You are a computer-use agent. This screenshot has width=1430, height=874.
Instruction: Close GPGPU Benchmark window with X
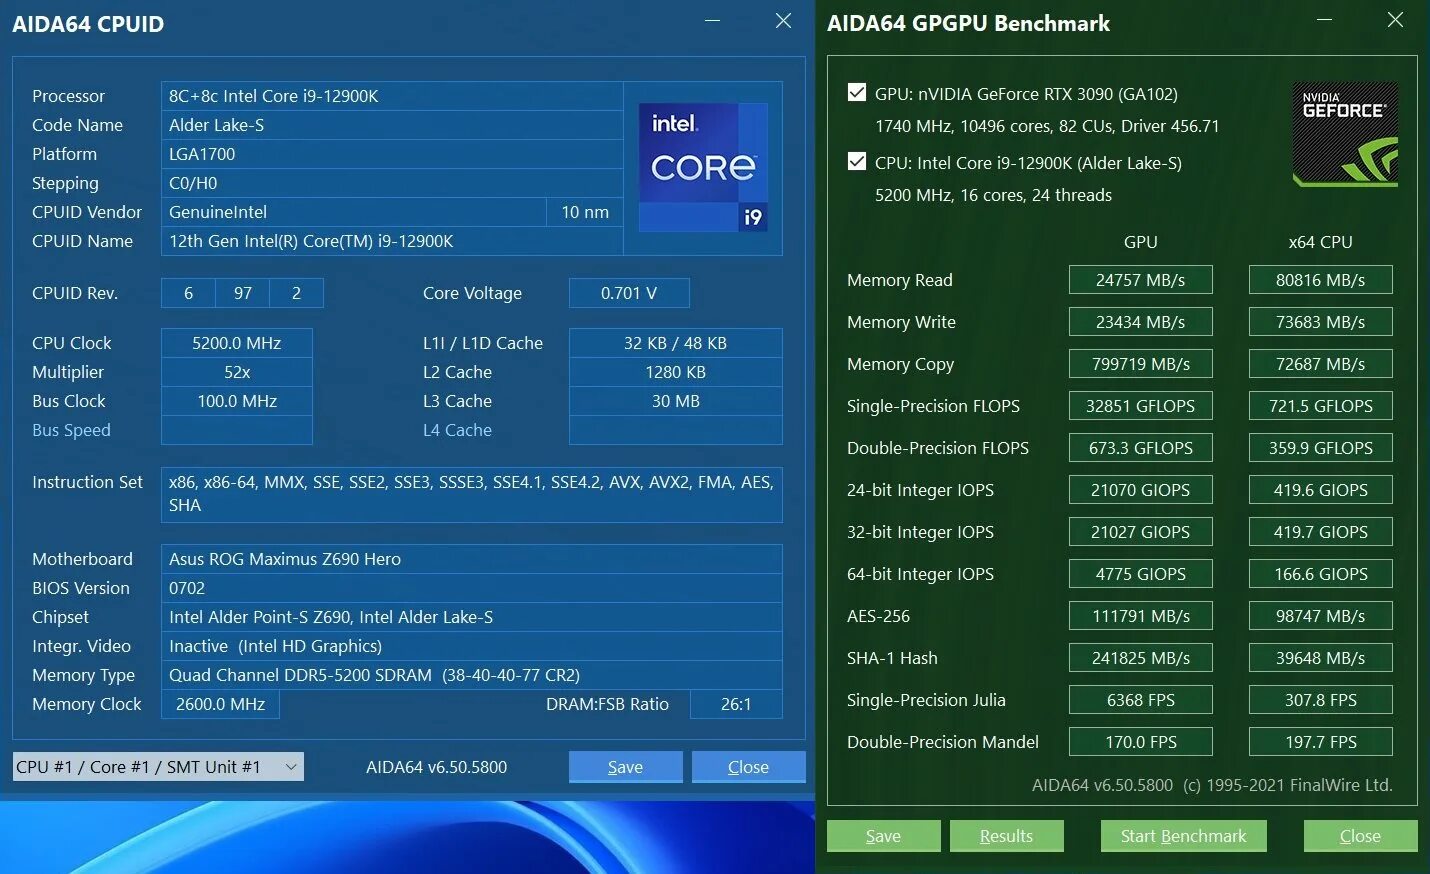point(1396,20)
